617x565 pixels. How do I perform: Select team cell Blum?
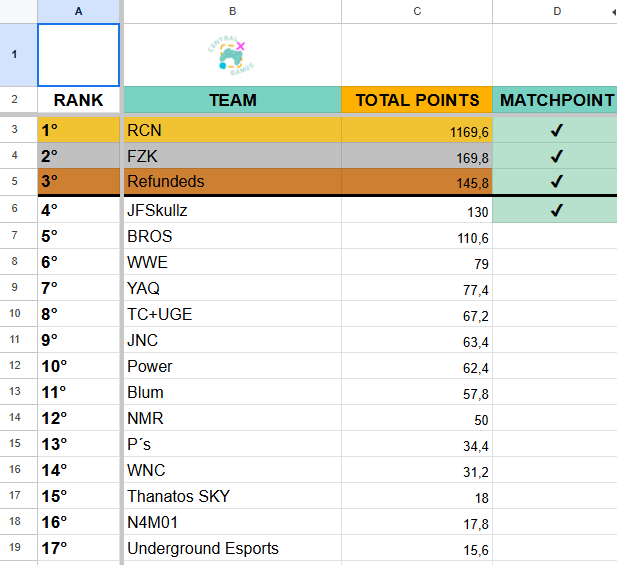pos(233,391)
